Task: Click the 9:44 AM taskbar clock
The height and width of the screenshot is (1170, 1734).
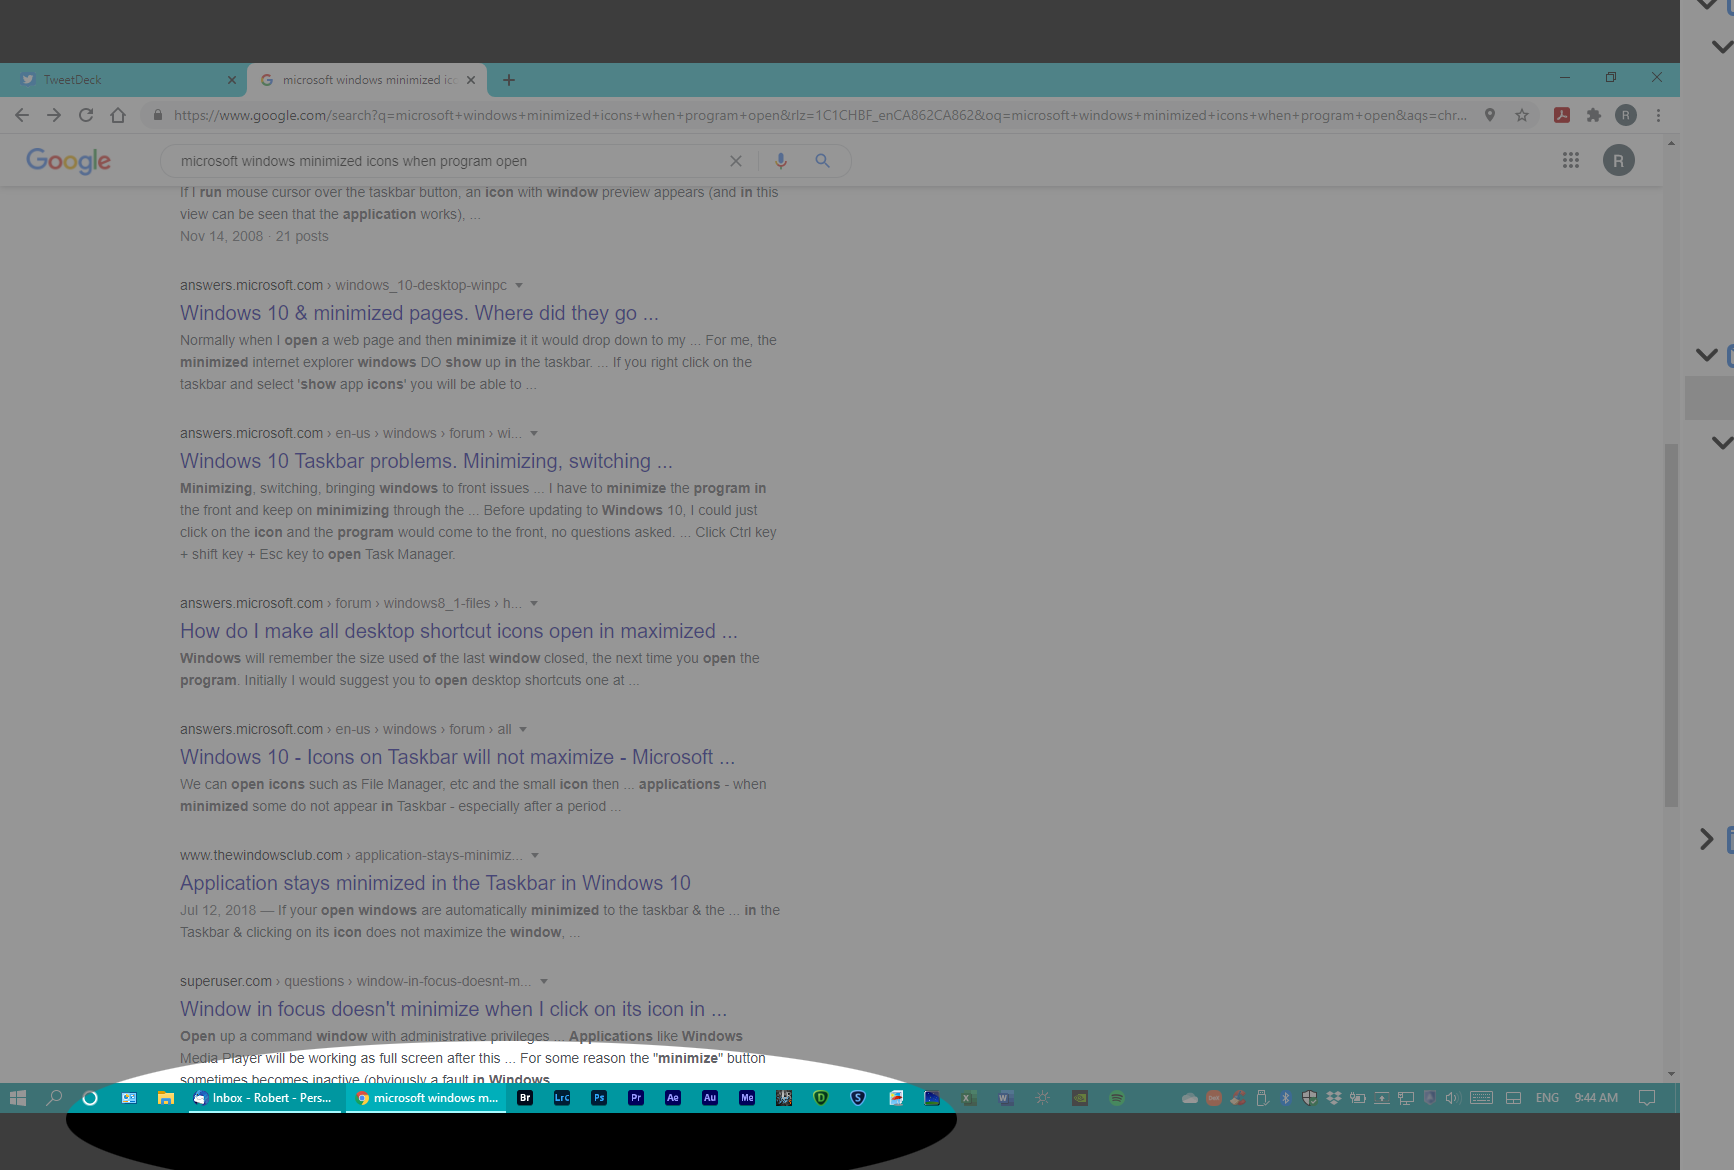Action: 1596,1098
